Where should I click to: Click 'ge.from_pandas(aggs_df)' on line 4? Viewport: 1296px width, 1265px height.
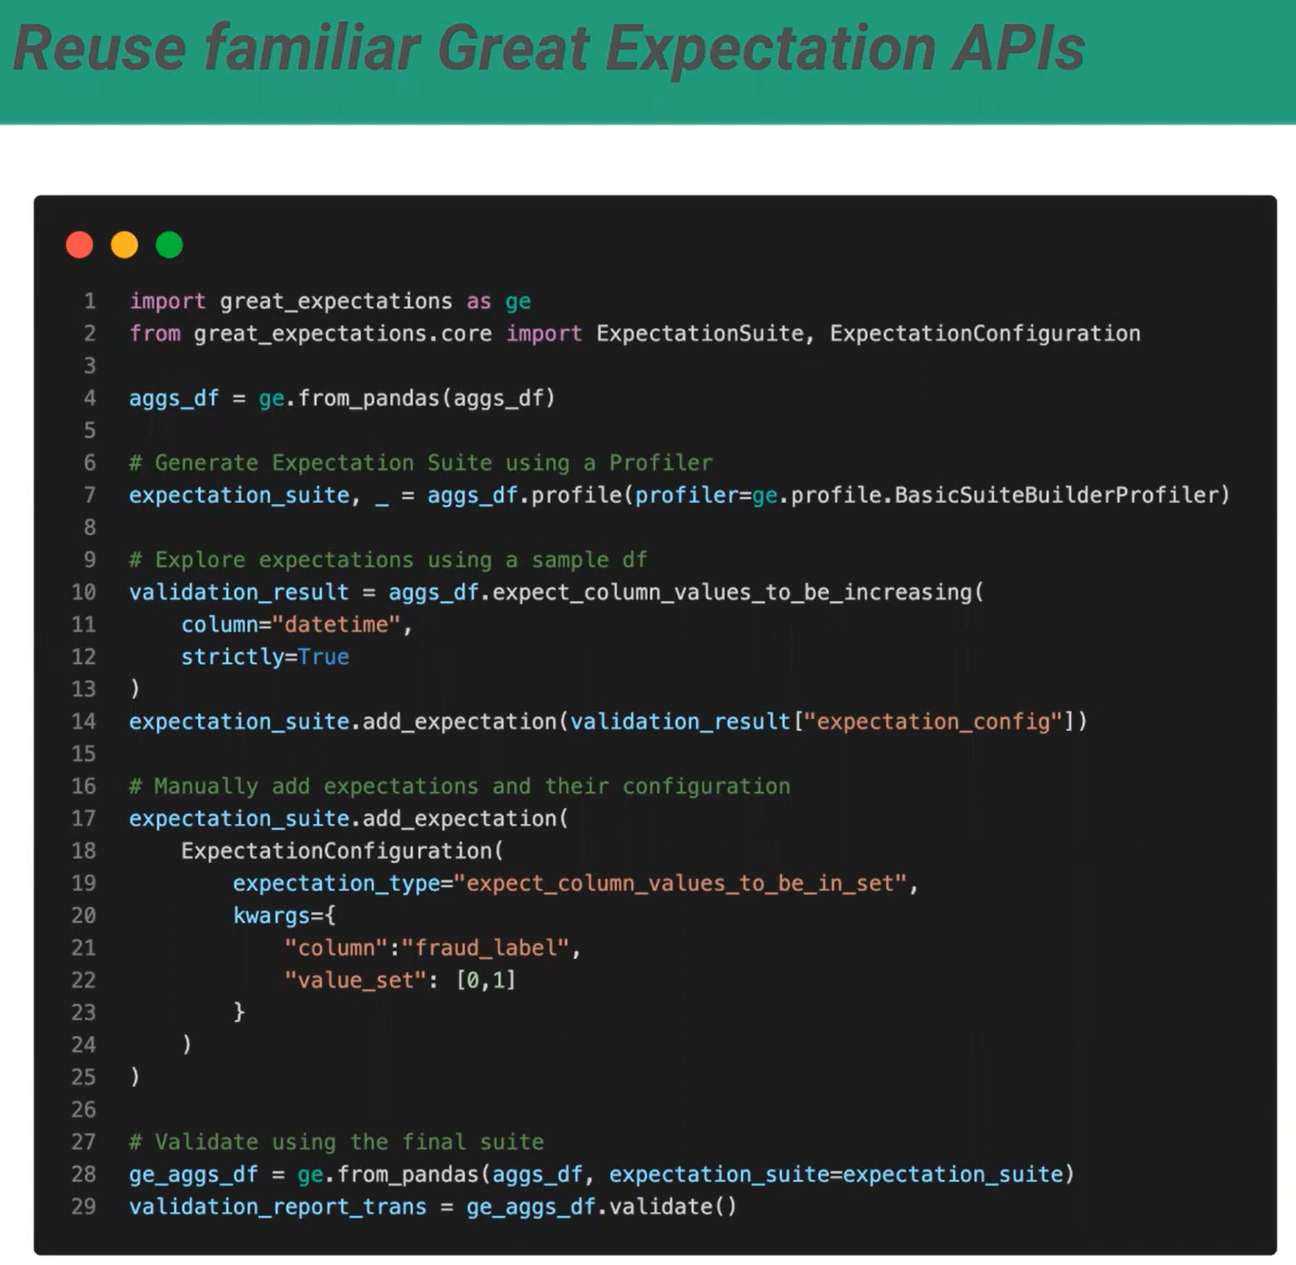pyautogui.click(x=407, y=398)
